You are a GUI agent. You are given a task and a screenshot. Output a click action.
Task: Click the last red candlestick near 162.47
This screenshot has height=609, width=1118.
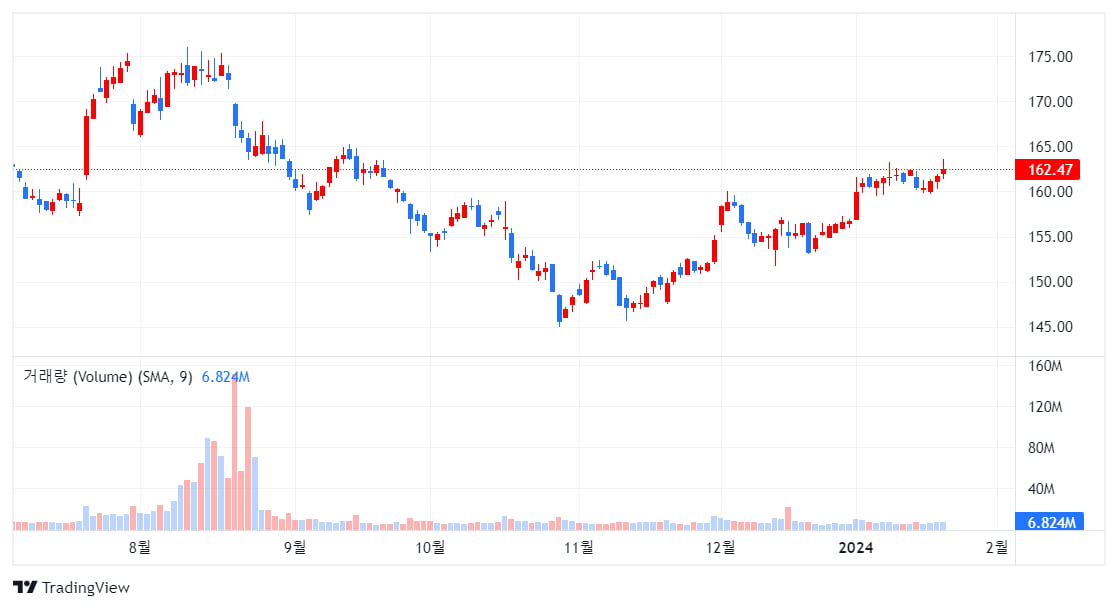pyautogui.click(x=943, y=171)
